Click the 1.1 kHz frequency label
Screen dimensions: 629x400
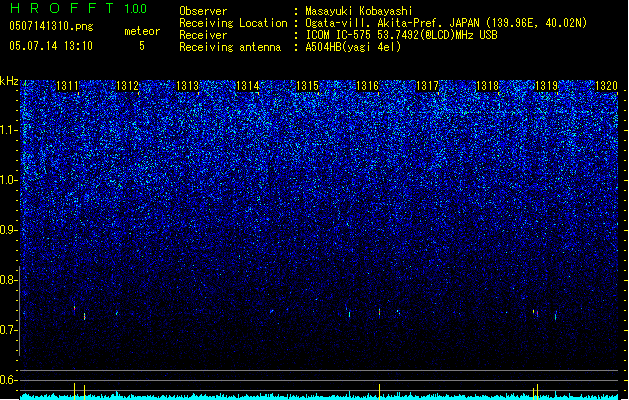[x=9, y=130]
